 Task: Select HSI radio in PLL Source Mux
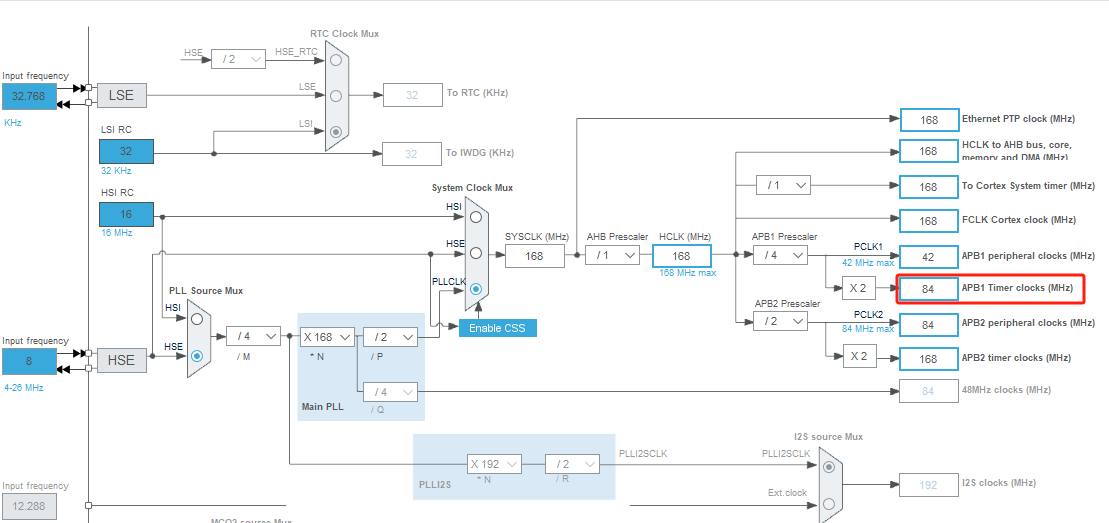coord(197,319)
